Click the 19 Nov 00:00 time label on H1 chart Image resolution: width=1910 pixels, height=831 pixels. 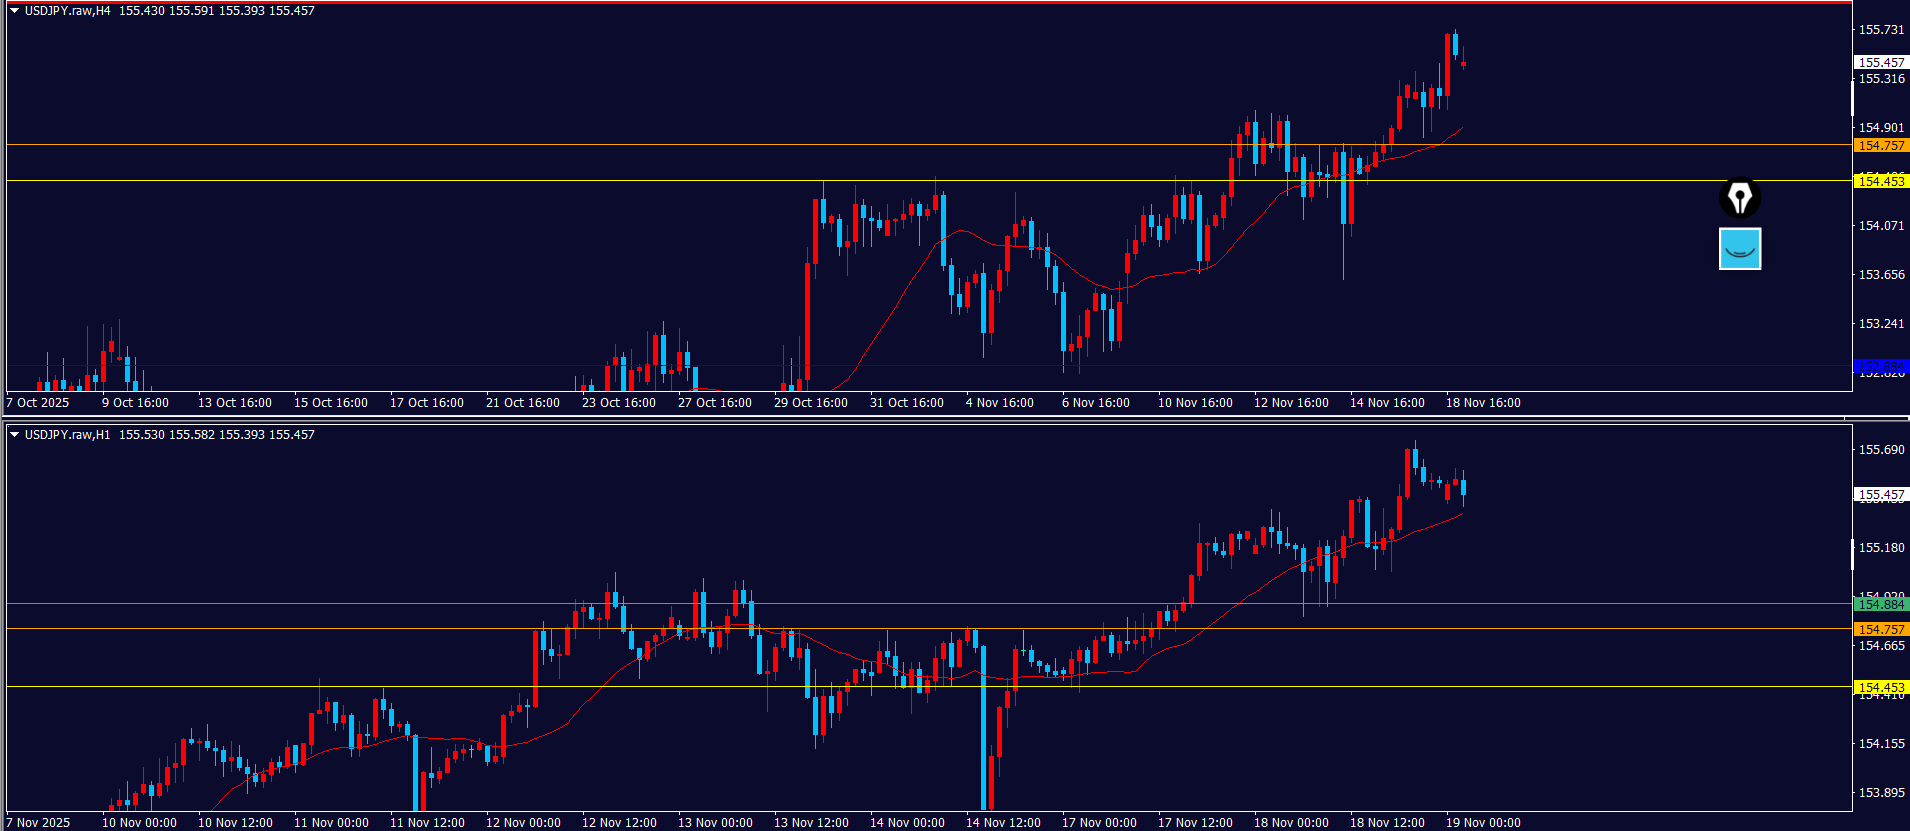(x=1483, y=823)
